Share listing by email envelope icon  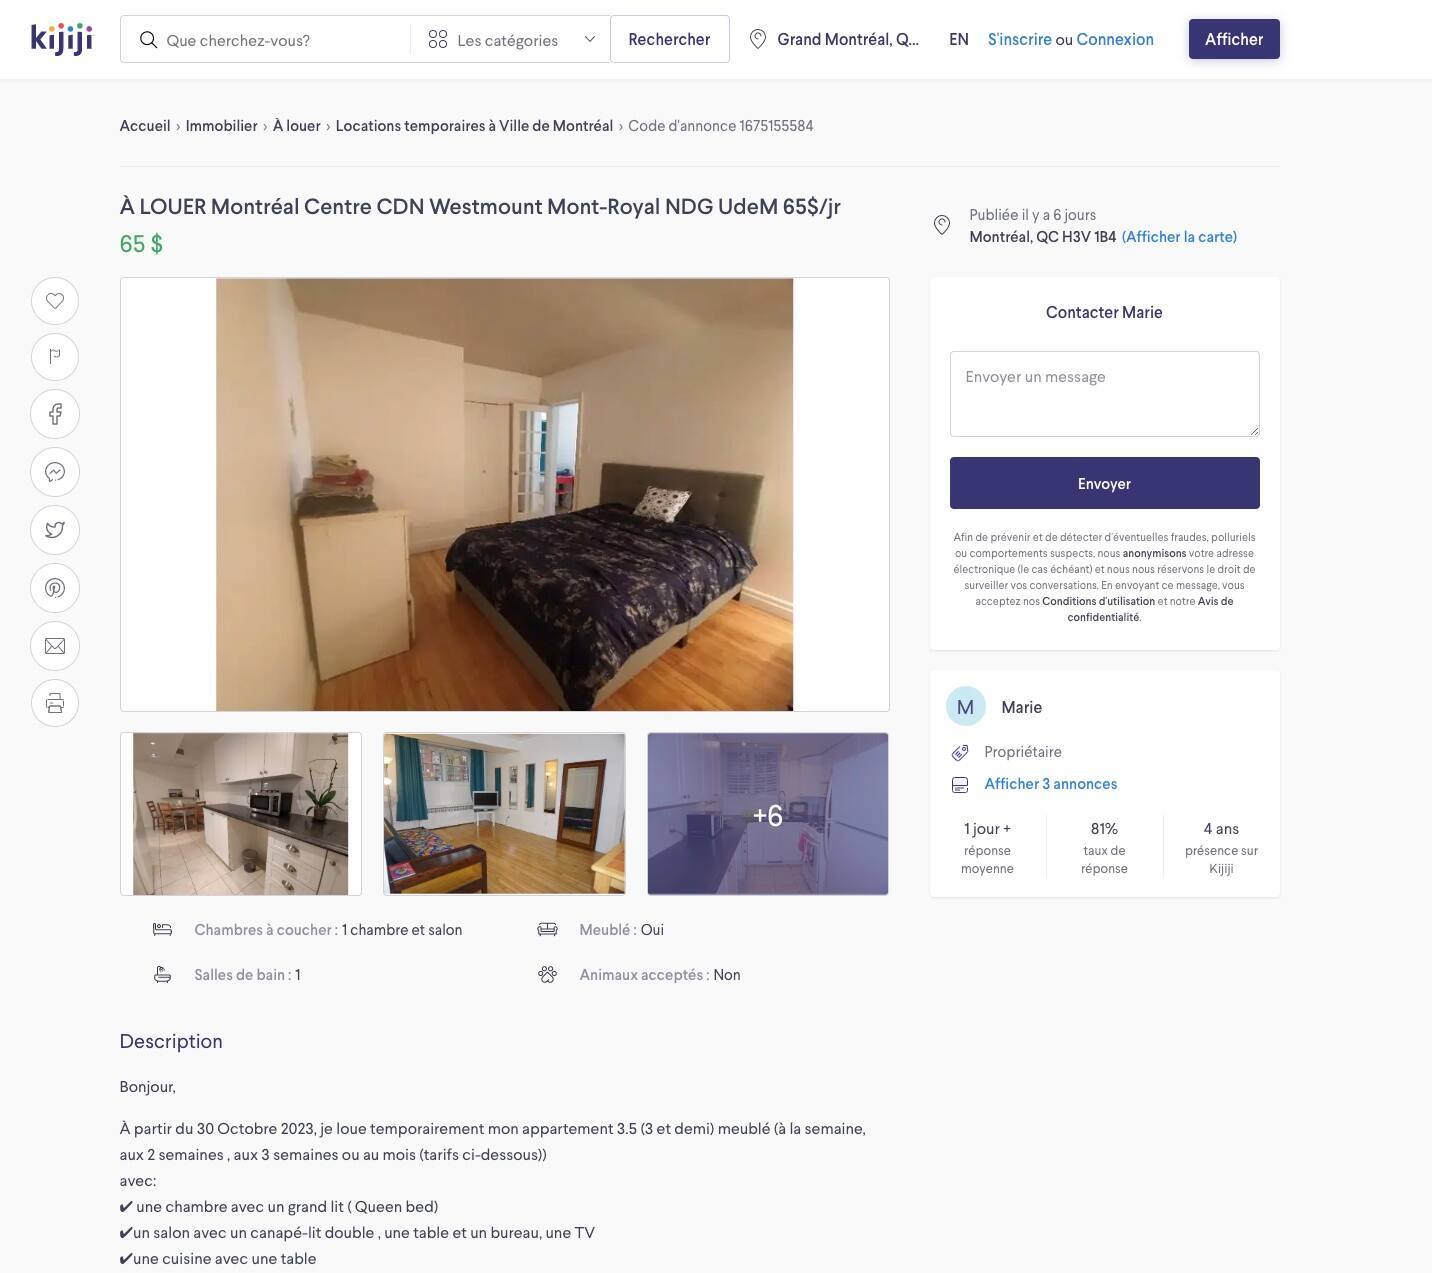click(55, 646)
